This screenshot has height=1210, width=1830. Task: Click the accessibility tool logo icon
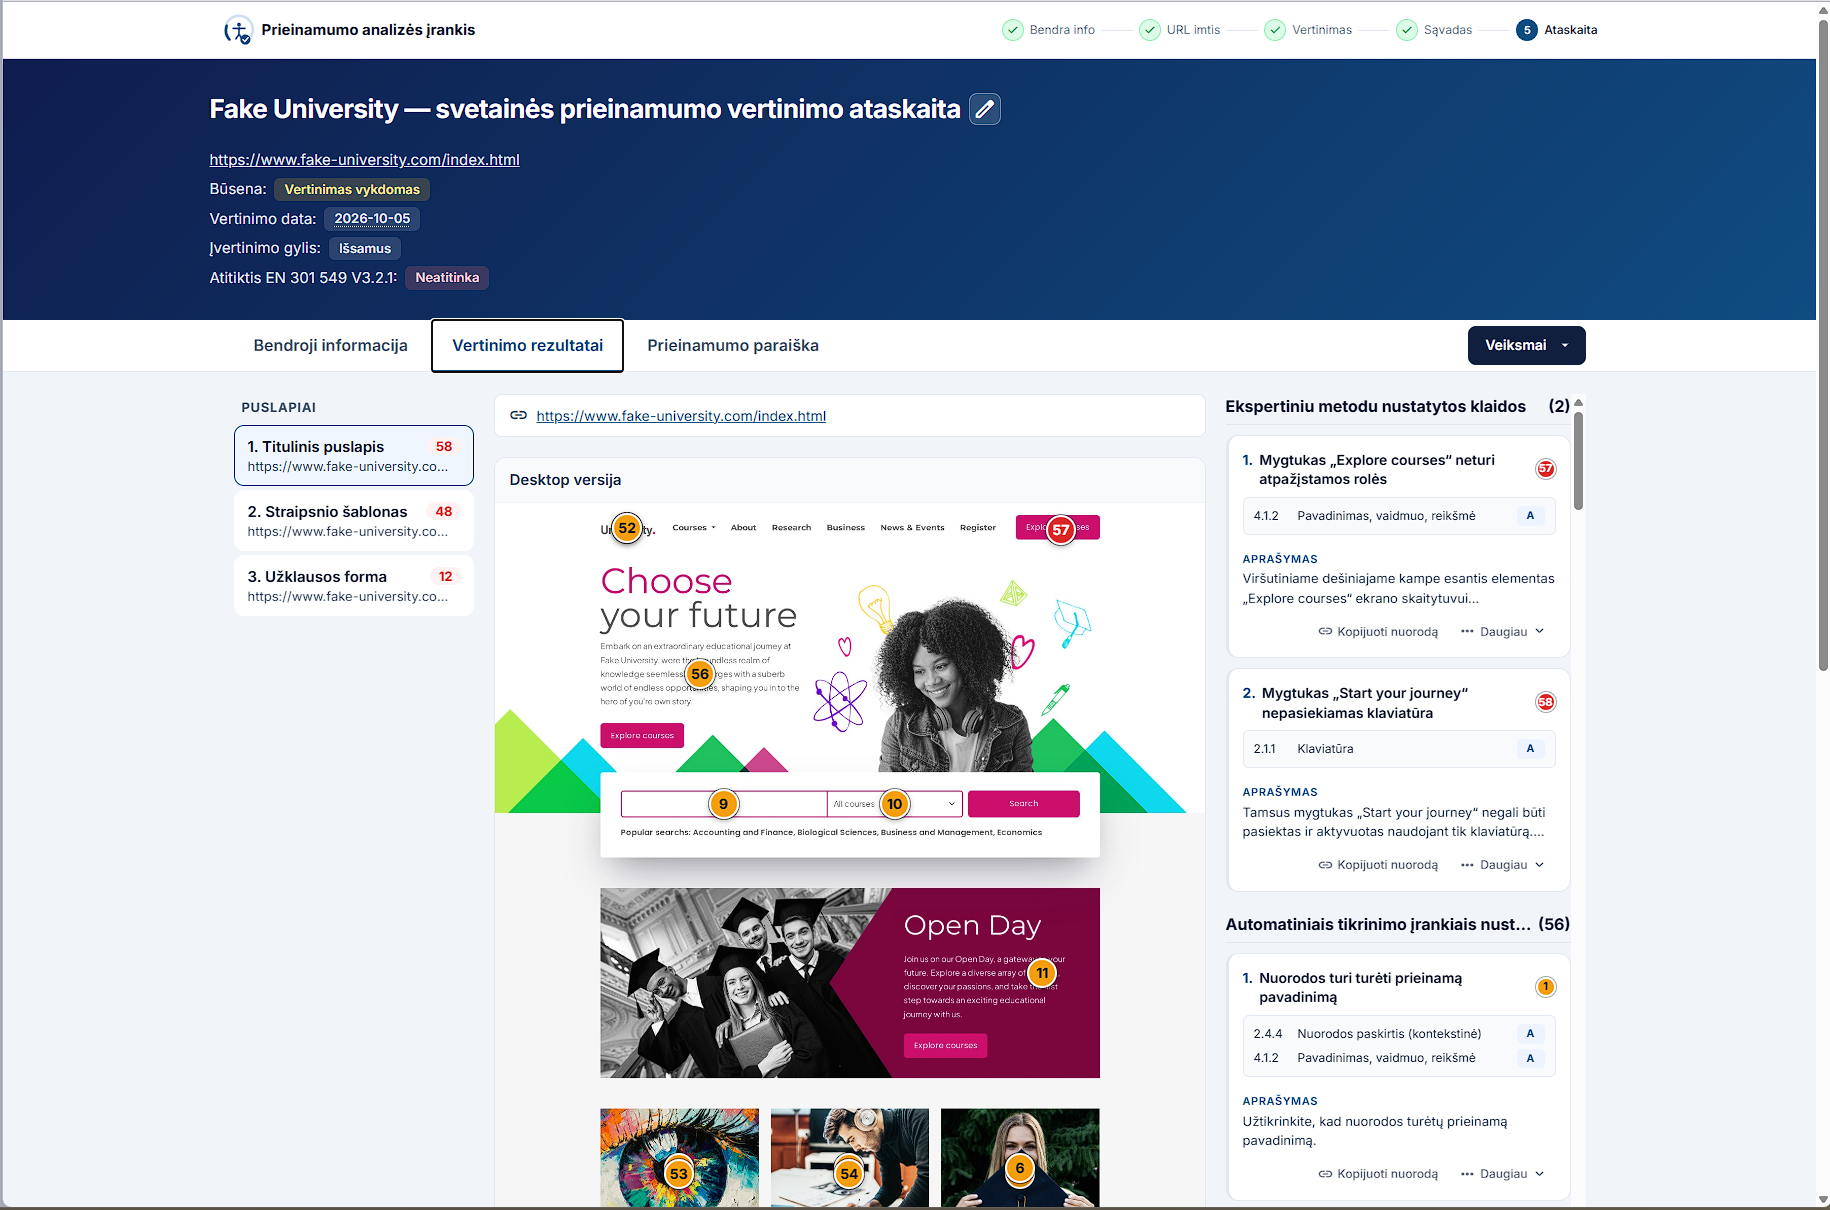238,30
